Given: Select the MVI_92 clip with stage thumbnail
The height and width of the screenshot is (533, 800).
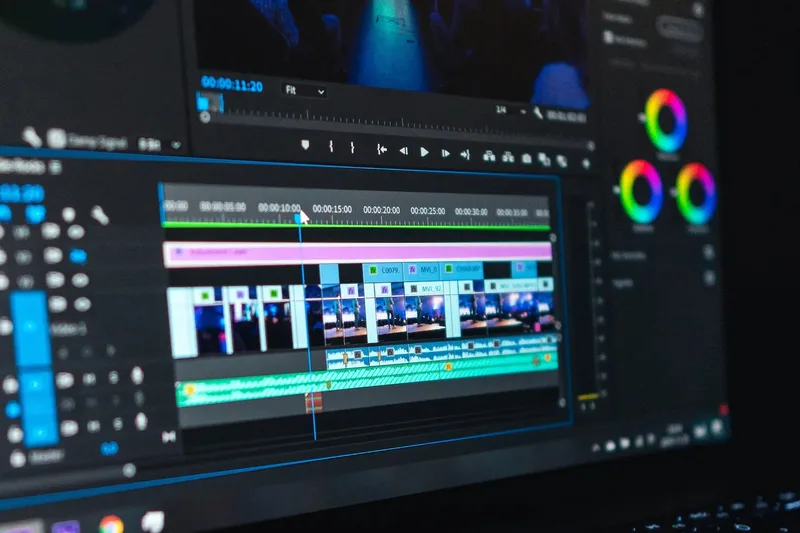Looking at the screenshot, I should point(426,313).
